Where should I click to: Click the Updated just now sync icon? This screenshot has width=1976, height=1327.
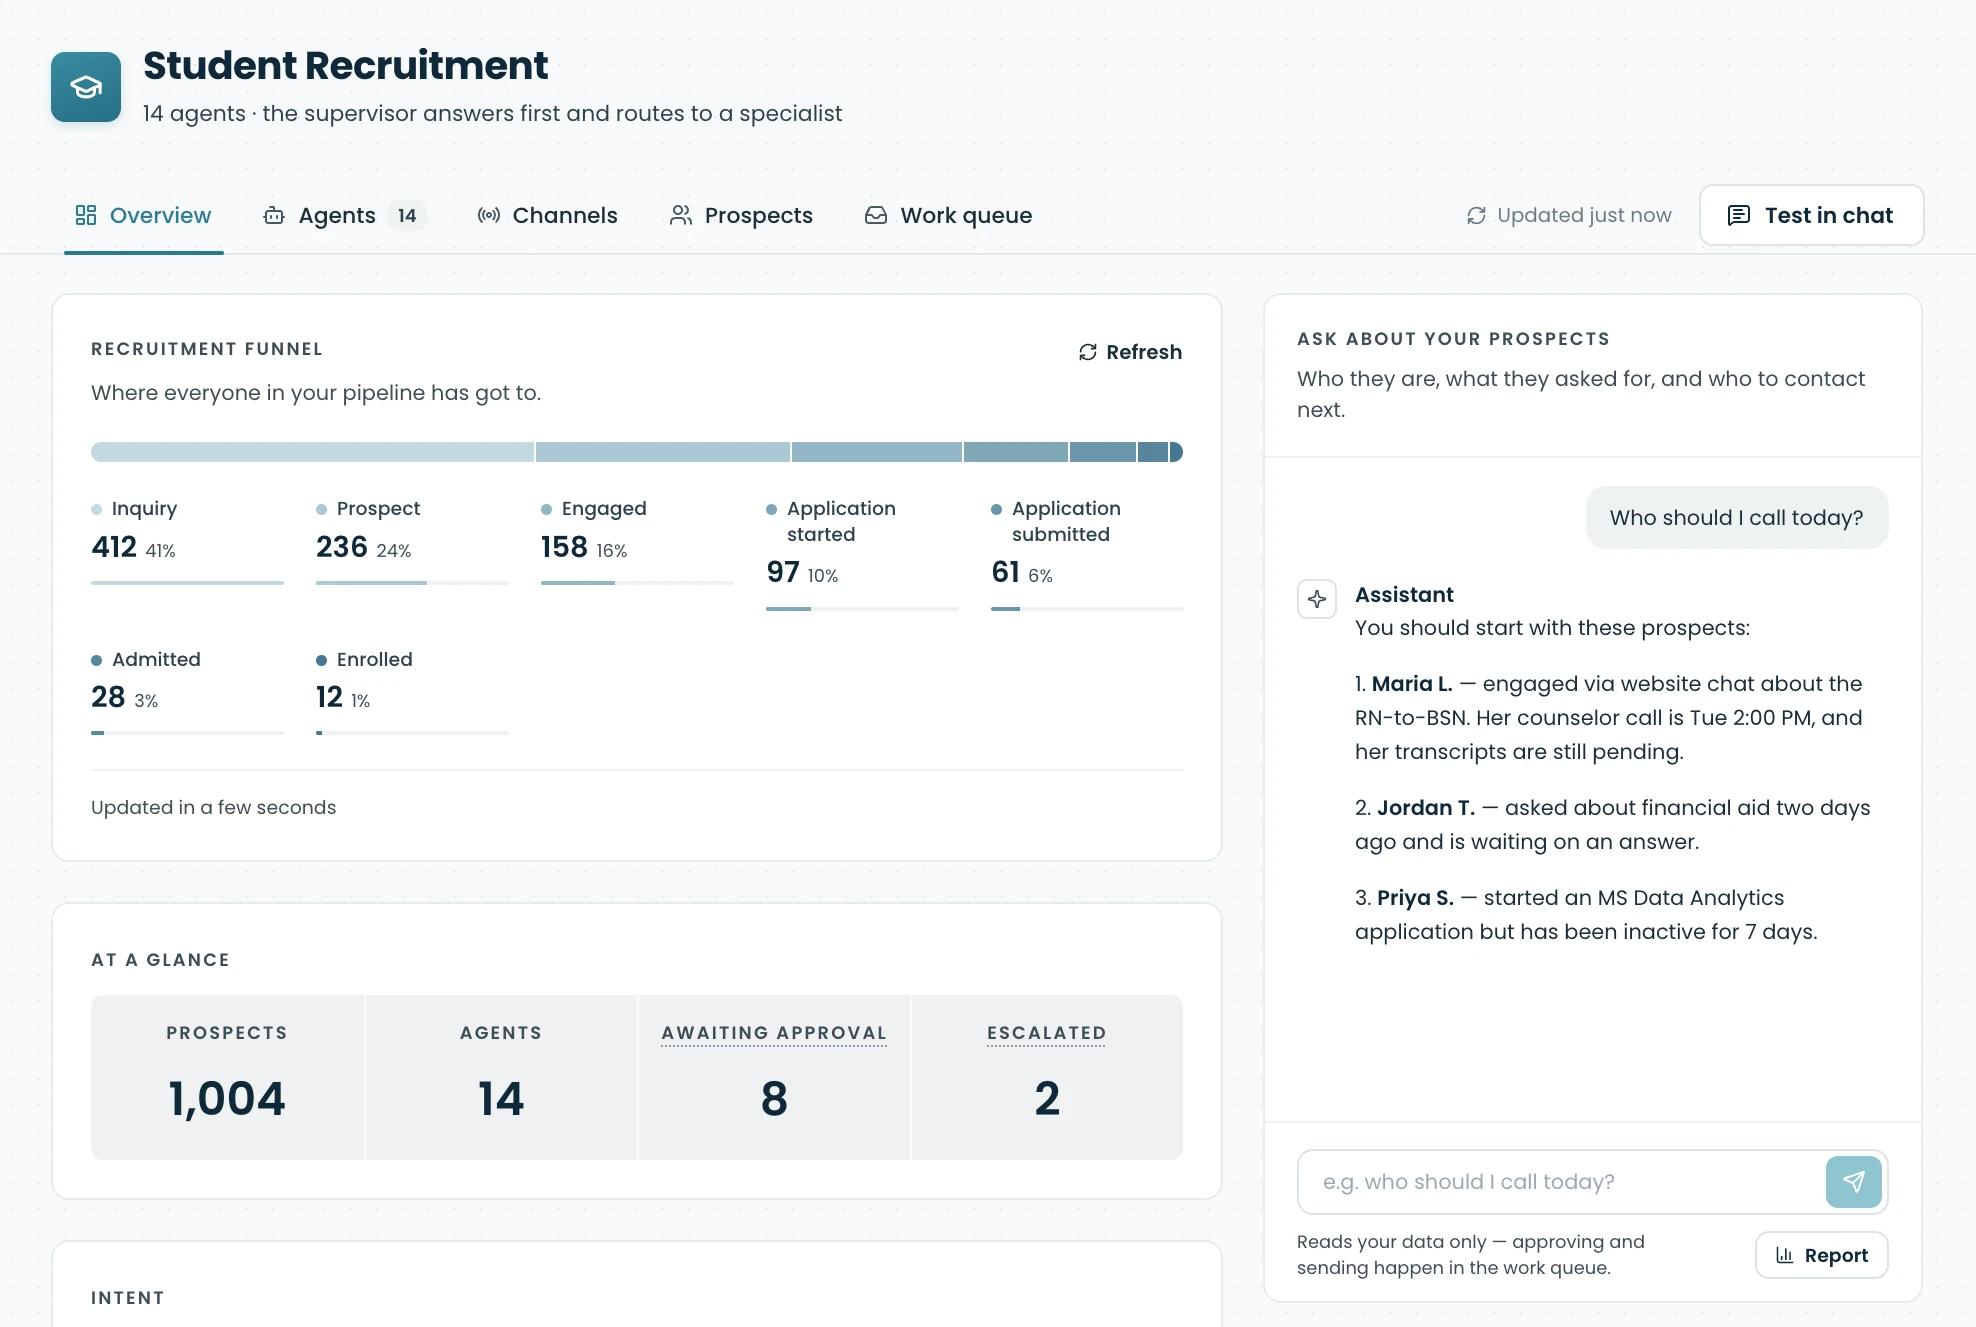[x=1476, y=215]
